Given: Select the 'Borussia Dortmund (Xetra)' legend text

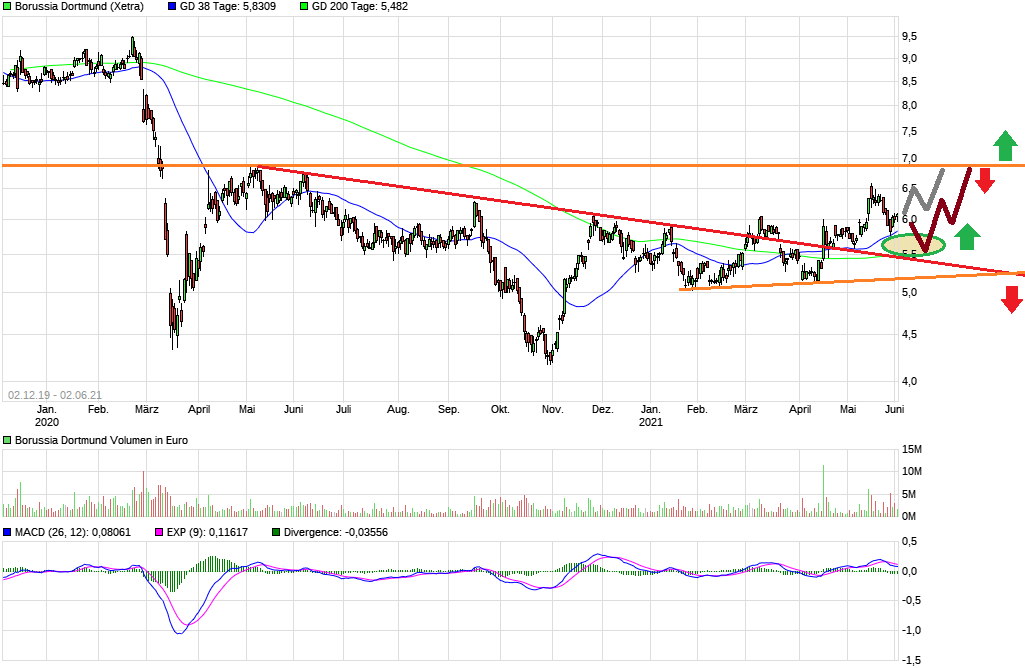Looking at the screenshot, I should coord(79,7).
